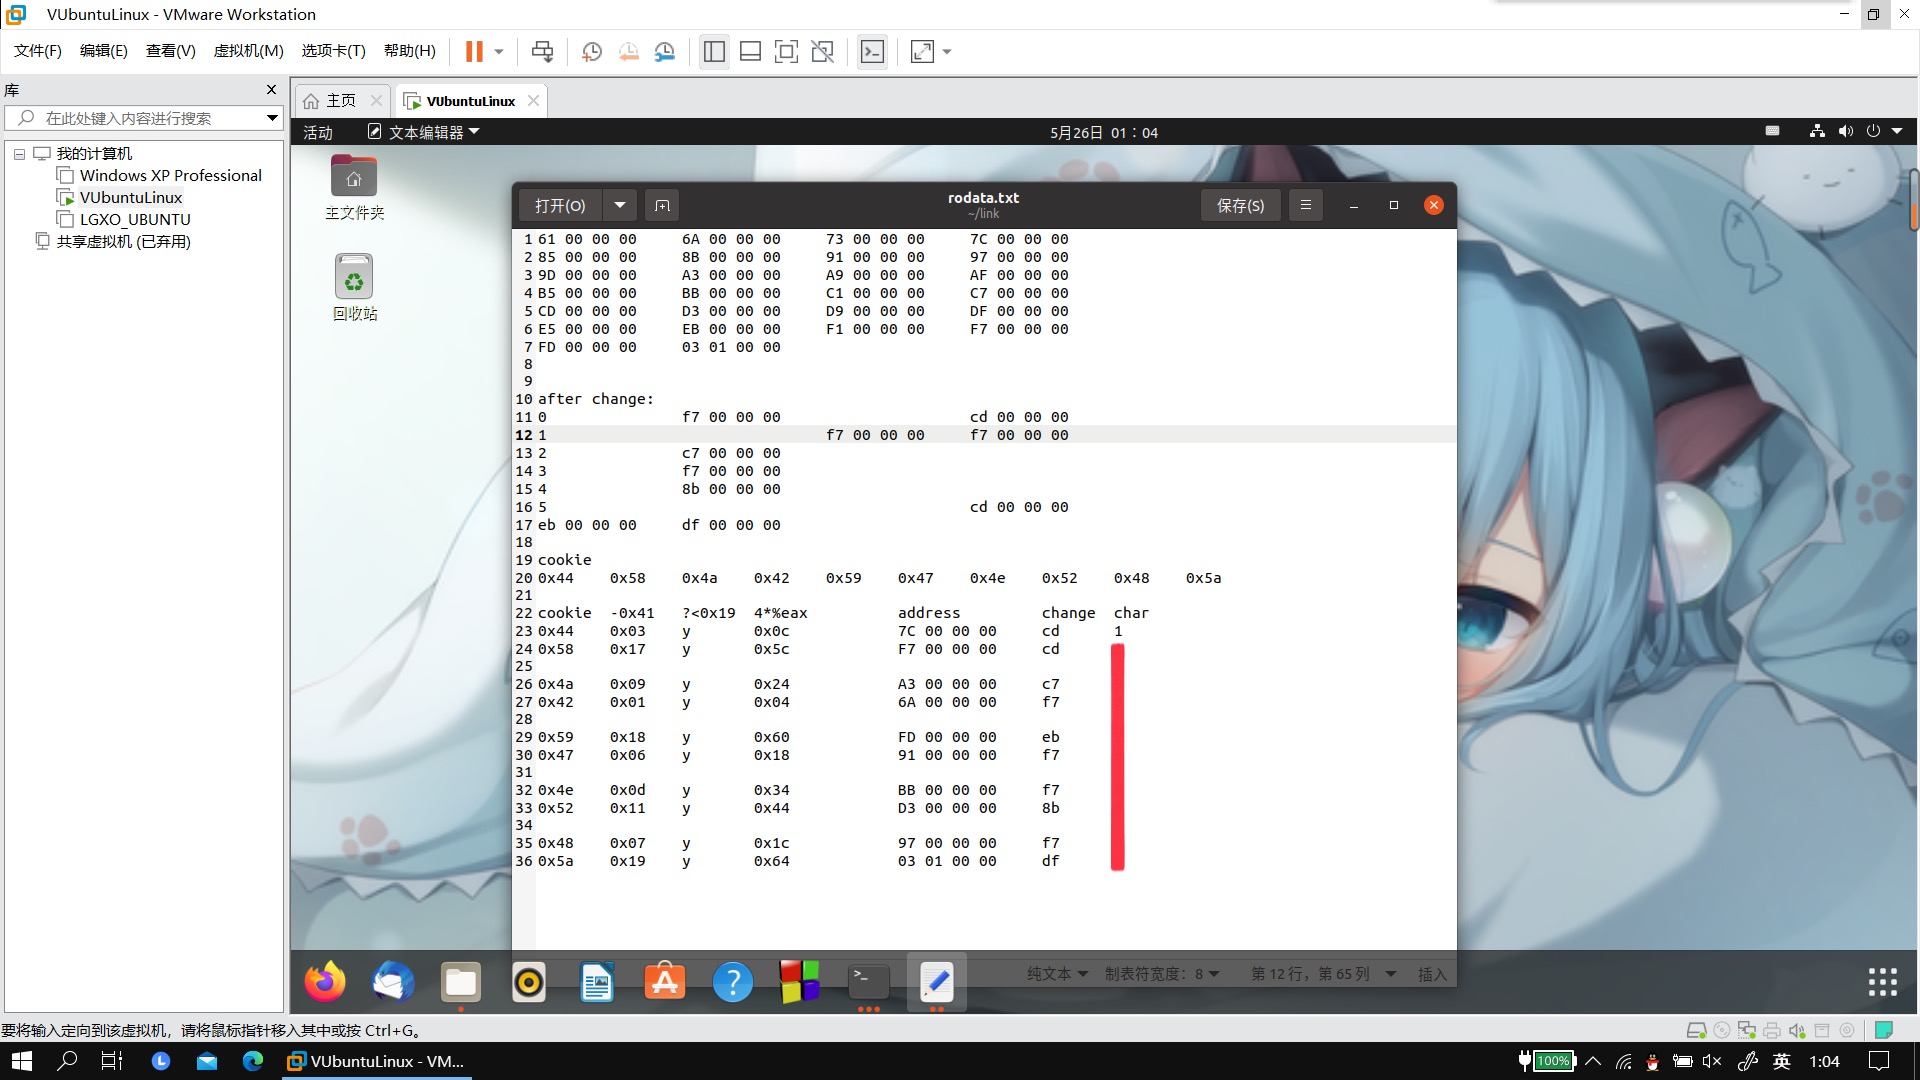Open Rhythmbox from the dock
The width and height of the screenshot is (1920, 1080).
[529, 982]
